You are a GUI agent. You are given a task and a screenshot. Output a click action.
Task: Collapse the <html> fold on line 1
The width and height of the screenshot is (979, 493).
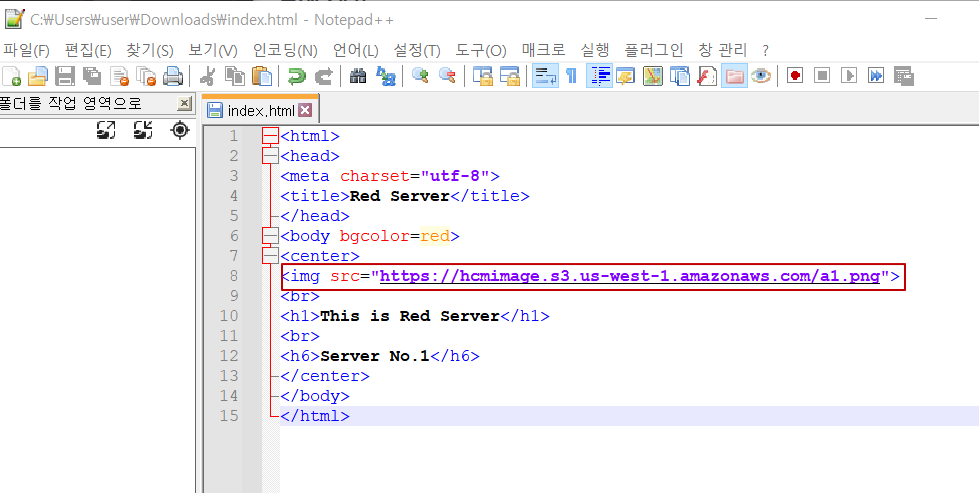point(270,136)
